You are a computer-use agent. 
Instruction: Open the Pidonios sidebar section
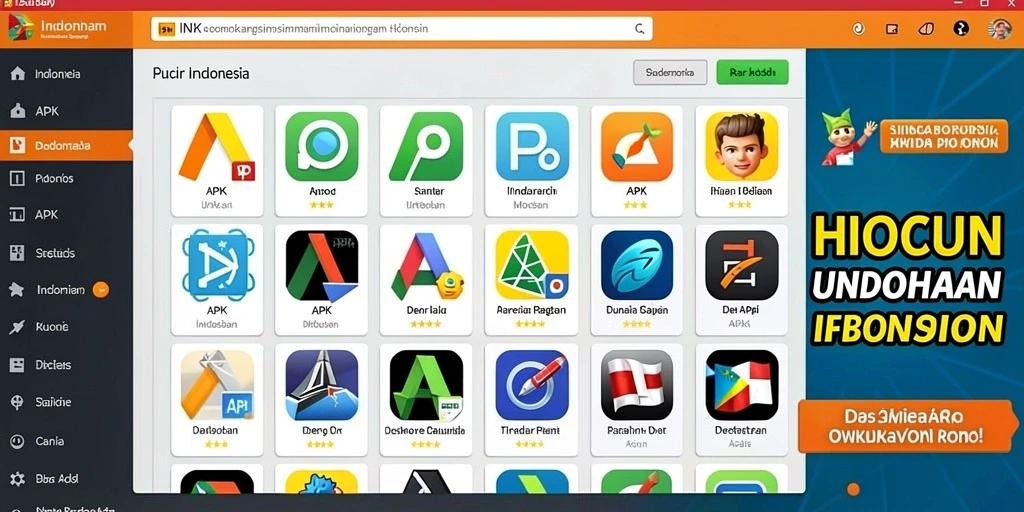(x=65, y=178)
